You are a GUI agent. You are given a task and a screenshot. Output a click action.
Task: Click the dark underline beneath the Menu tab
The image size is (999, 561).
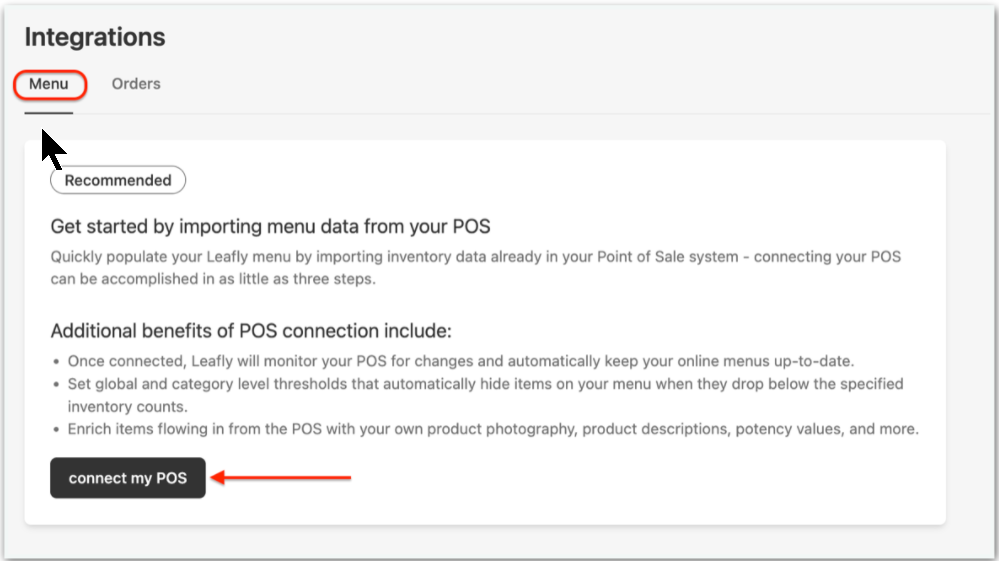pyautogui.click(x=49, y=113)
